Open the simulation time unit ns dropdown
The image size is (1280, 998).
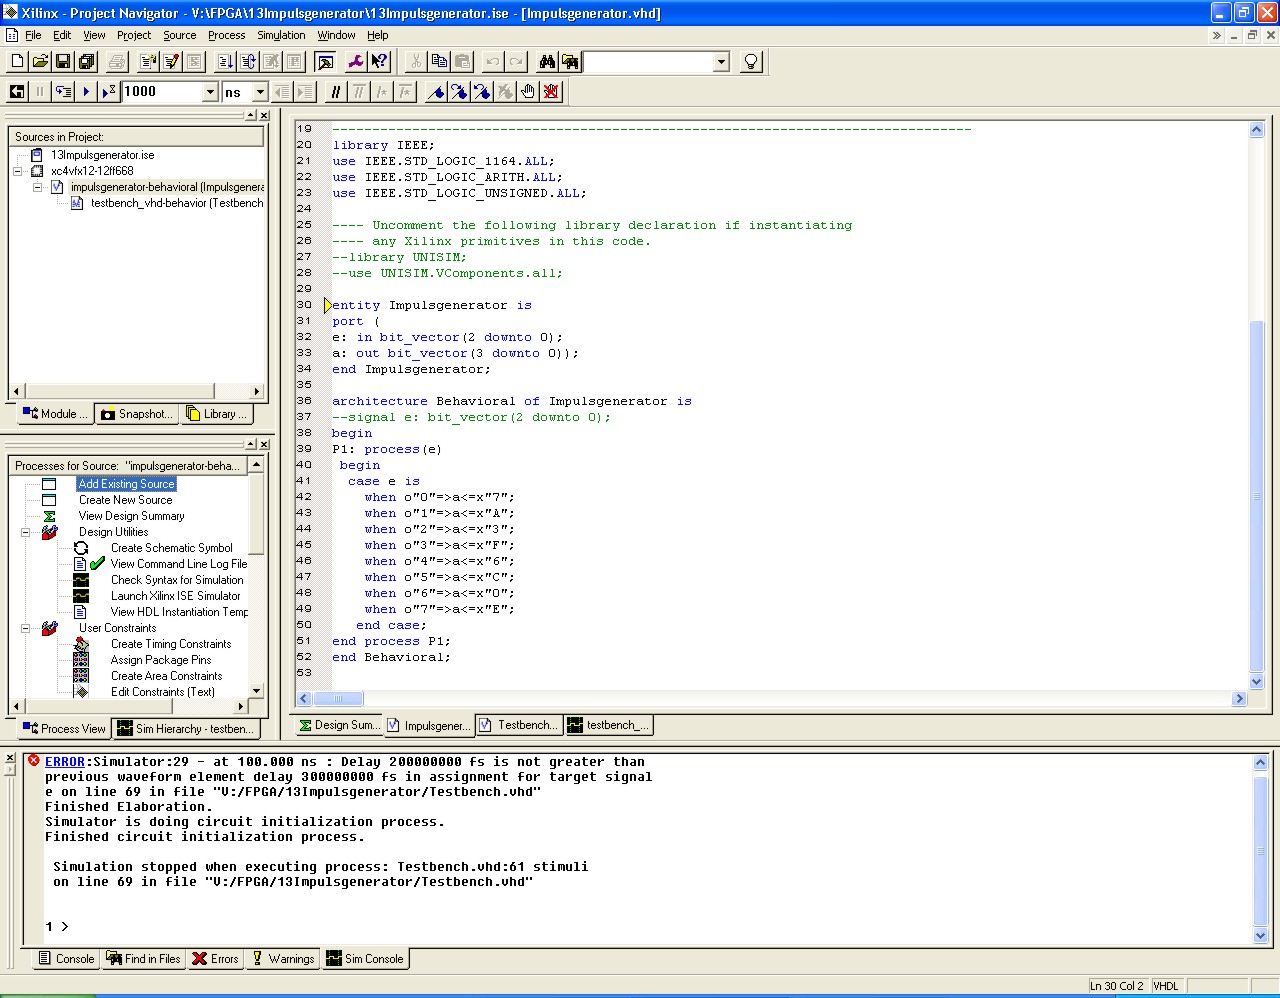(x=260, y=92)
